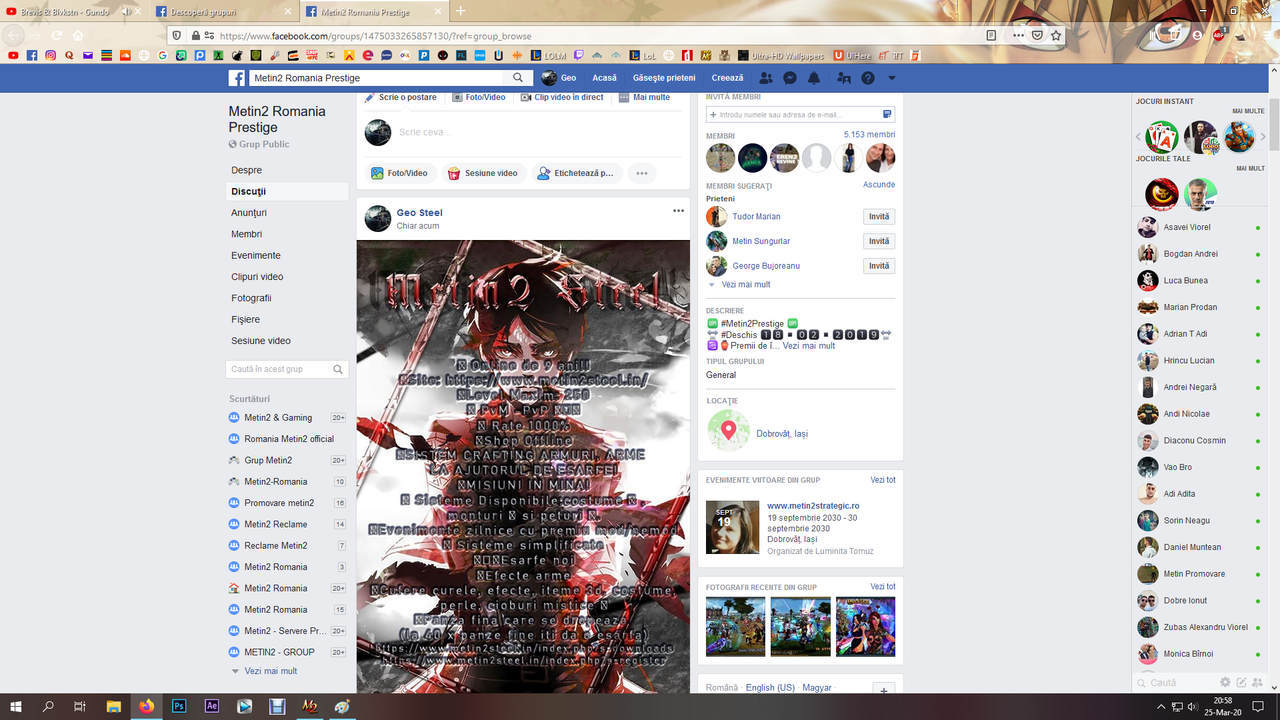Open '5.153 membri' link
This screenshot has width=1280, height=720.
tap(869, 135)
